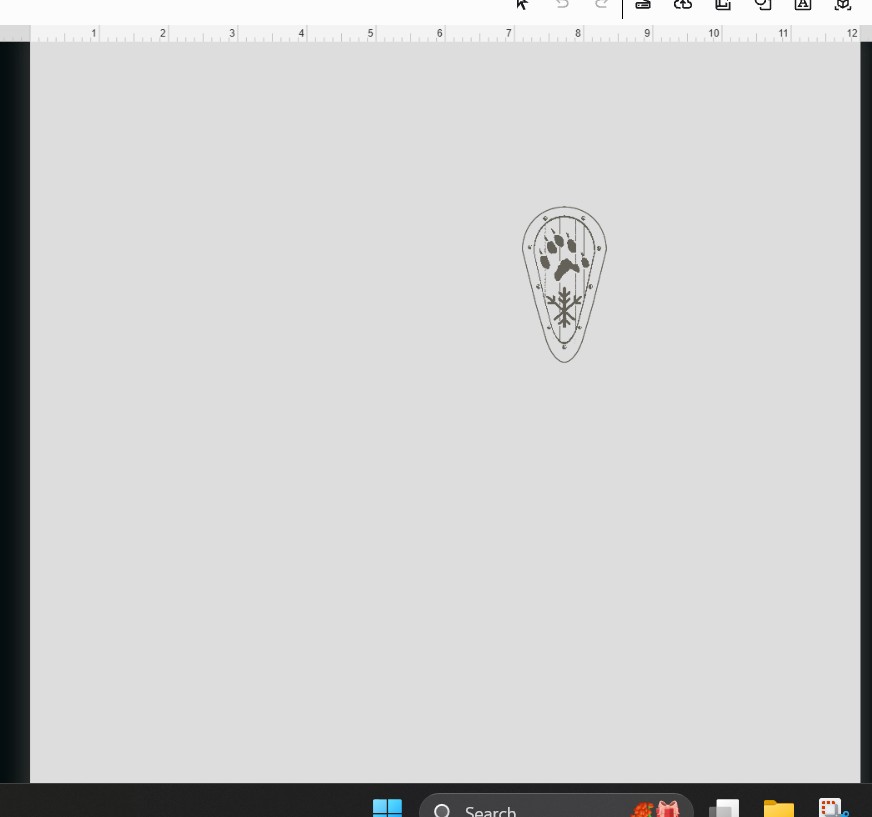
Task: Click the icon right of toolbar divider
Action: (x=643, y=5)
